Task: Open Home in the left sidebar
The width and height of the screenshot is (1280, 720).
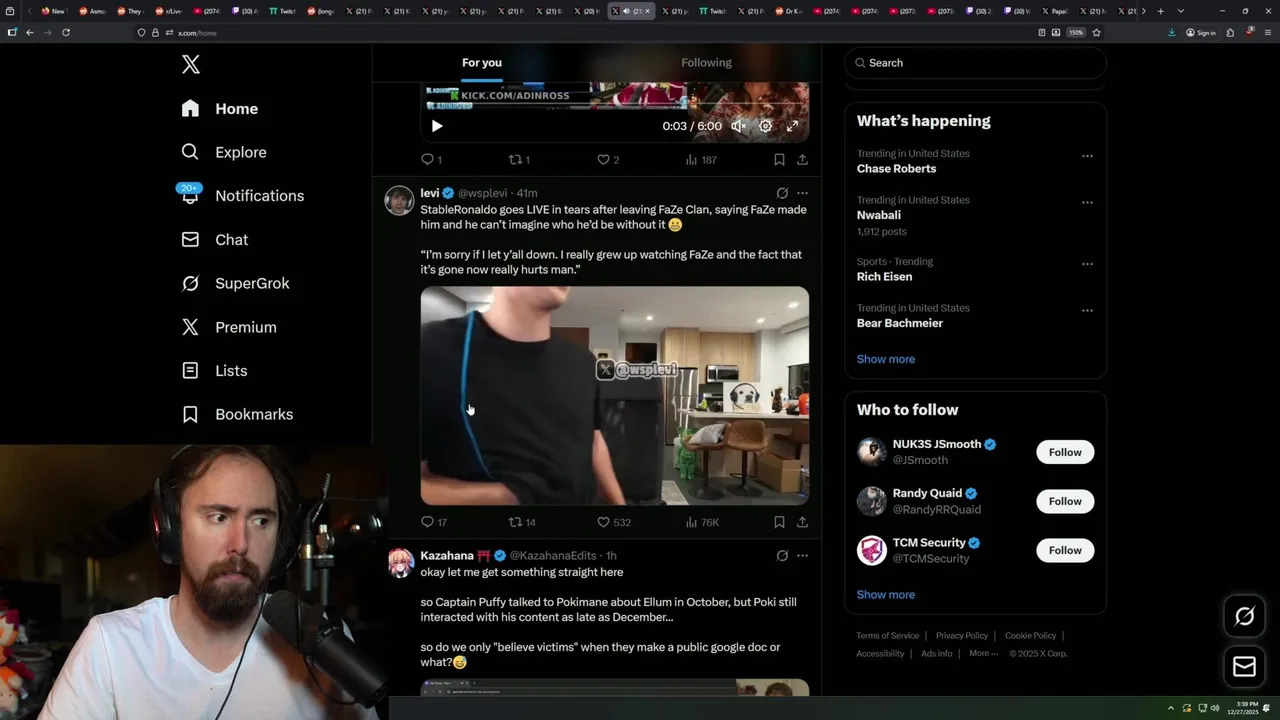Action: point(219,109)
